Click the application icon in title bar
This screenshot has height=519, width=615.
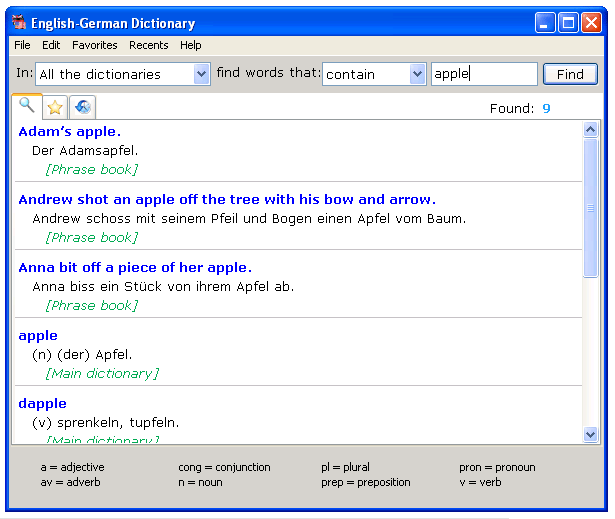point(18,22)
